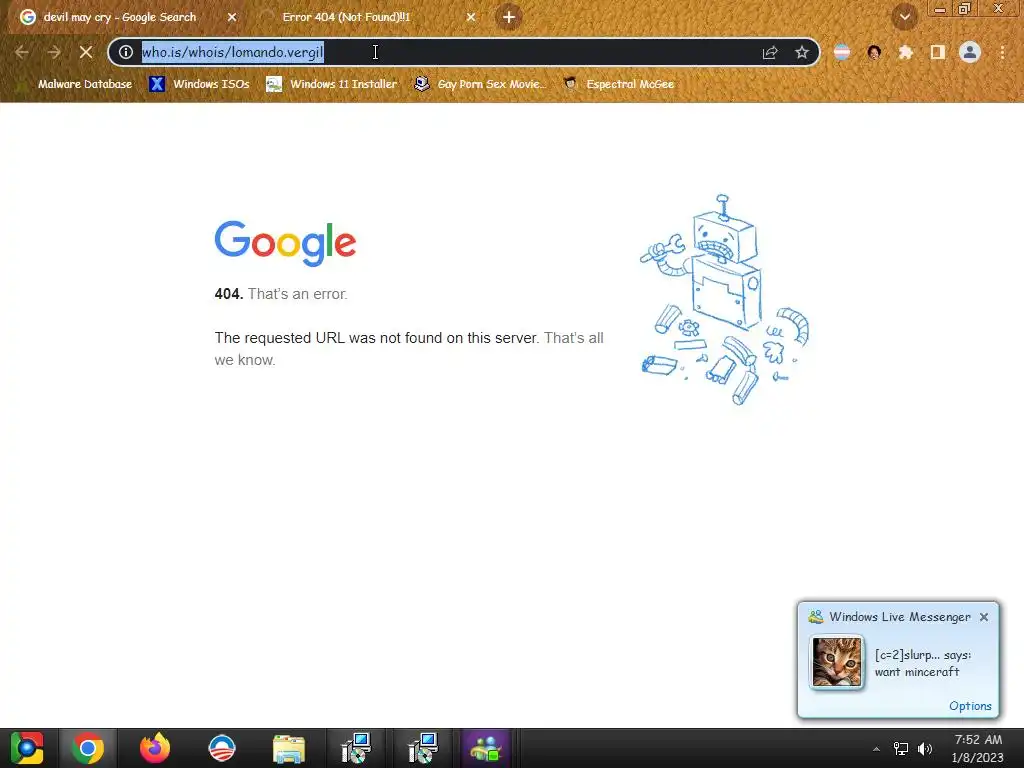Open Windows ISOs bookmark
This screenshot has width=1024, height=768.
(199, 84)
